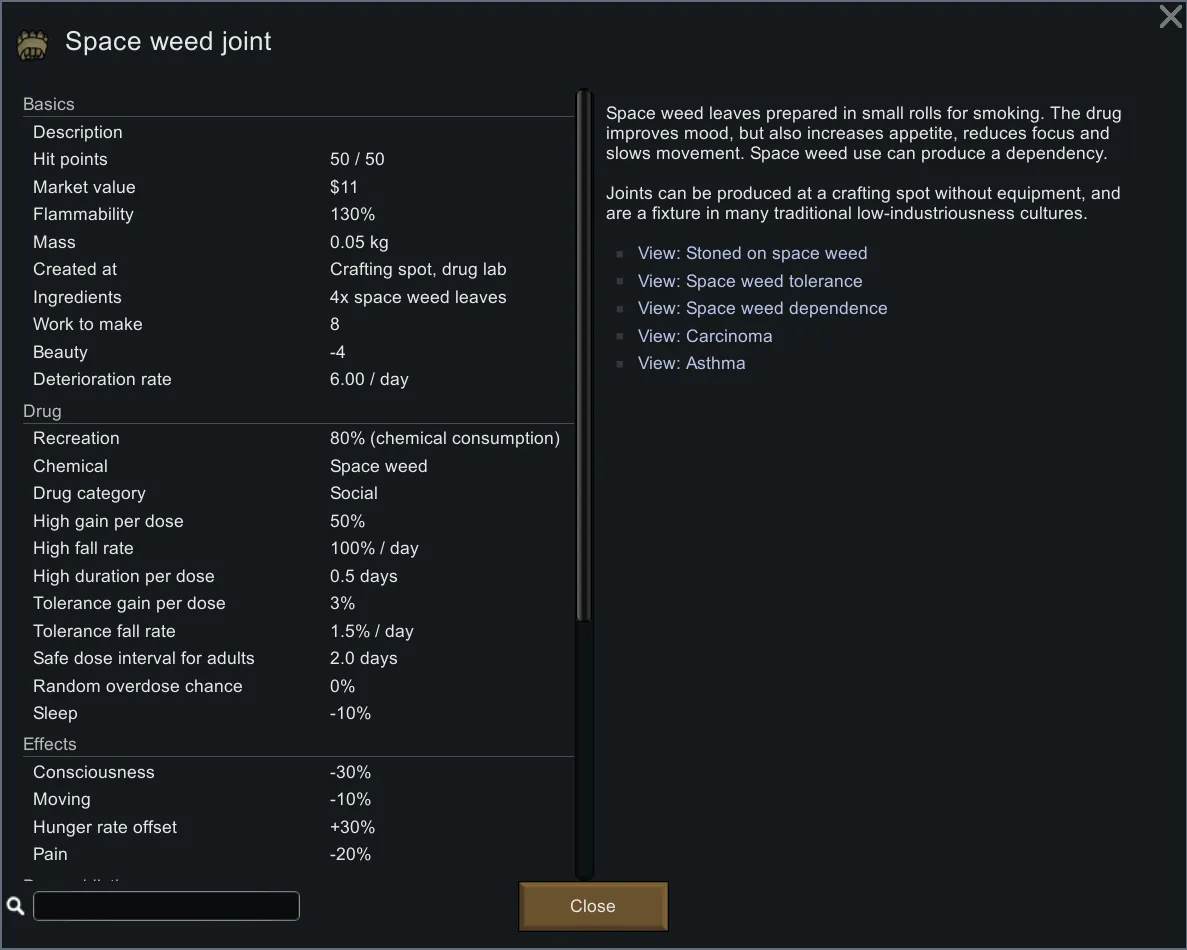
Task: Click the Drug category row
Action: (x=298, y=493)
